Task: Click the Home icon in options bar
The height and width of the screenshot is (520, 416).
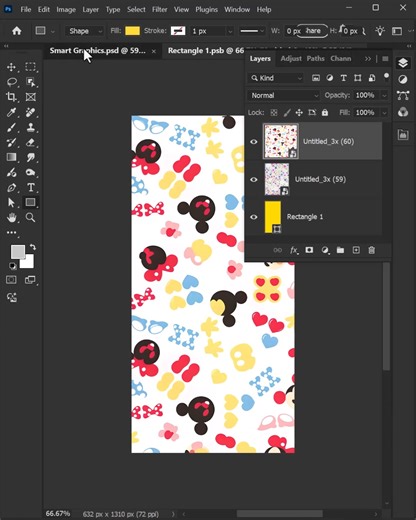Action: (x=16, y=31)
